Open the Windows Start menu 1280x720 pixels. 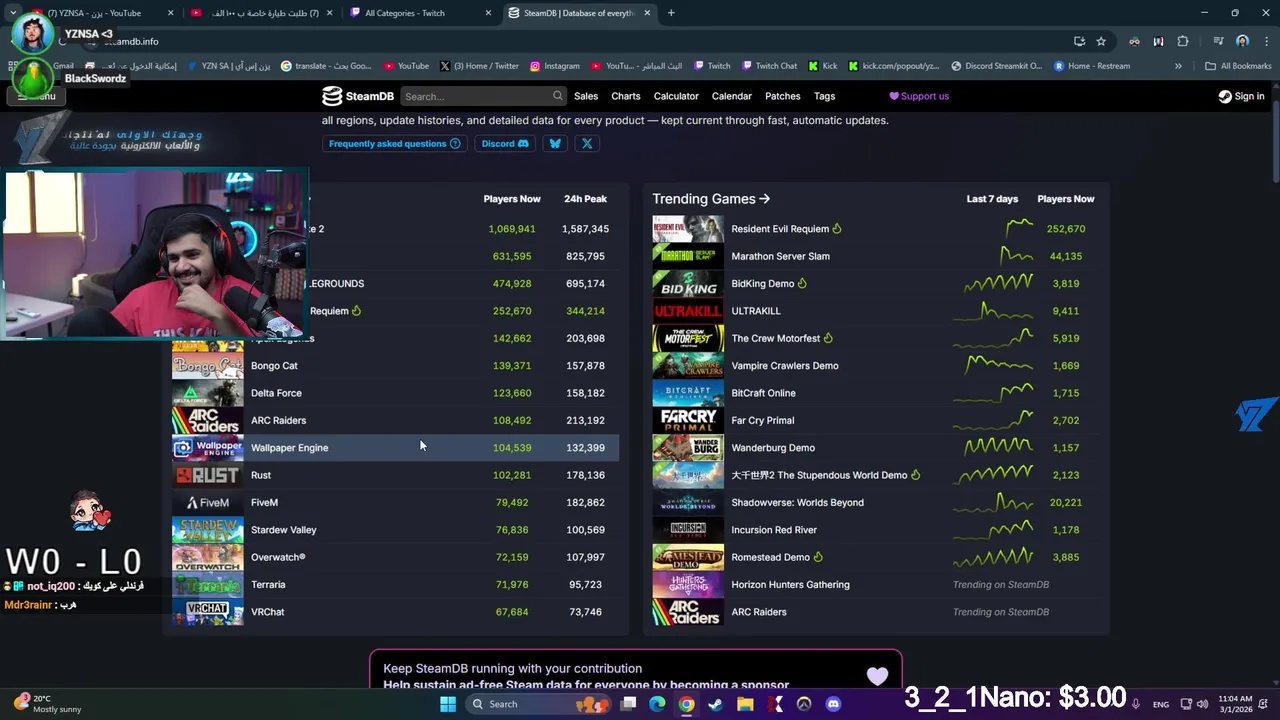tap(448, 704)
